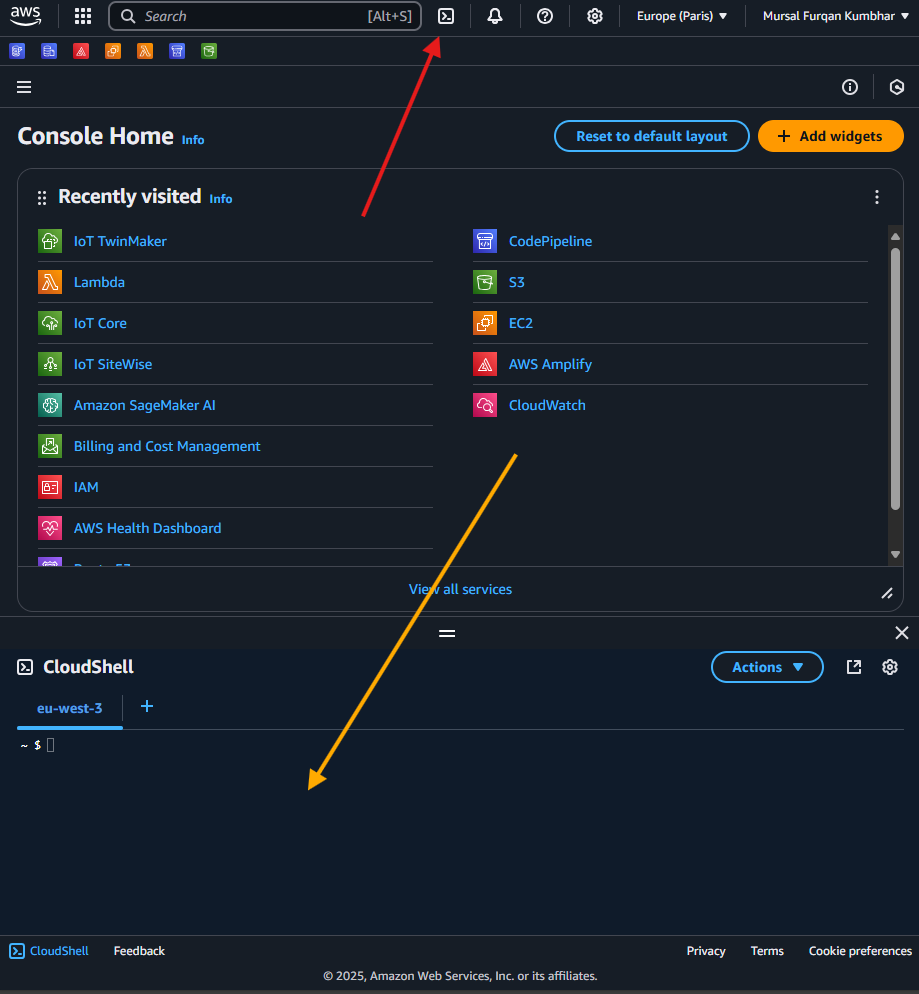Open Recently visited widget options menu
919x994 pixels.
click(x=877, y=197)
